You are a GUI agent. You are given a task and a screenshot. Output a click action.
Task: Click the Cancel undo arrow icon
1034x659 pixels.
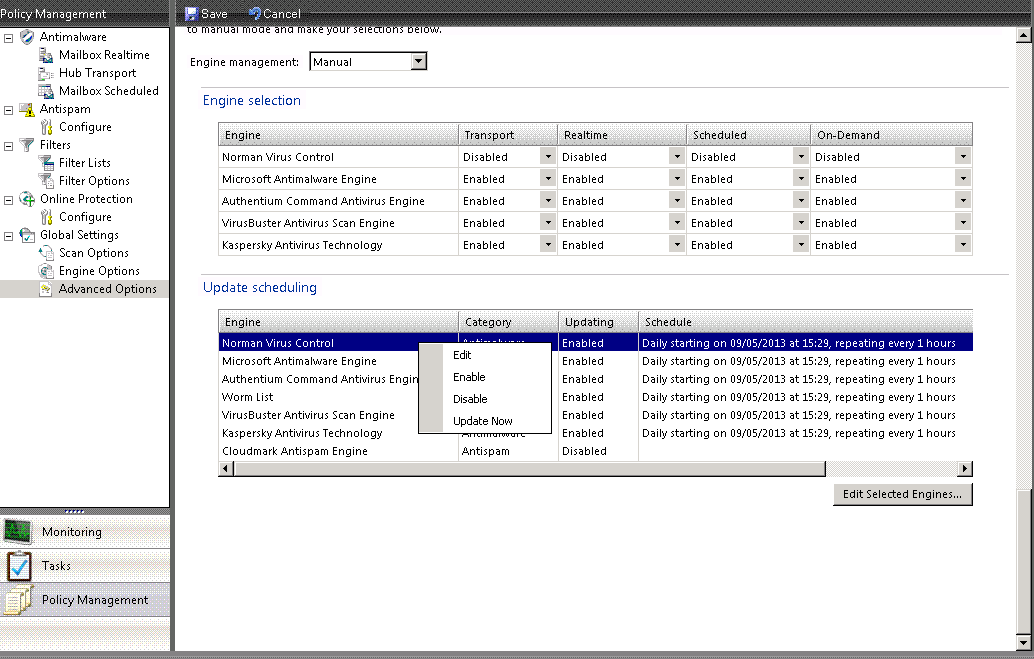click(x=254, y=14)
